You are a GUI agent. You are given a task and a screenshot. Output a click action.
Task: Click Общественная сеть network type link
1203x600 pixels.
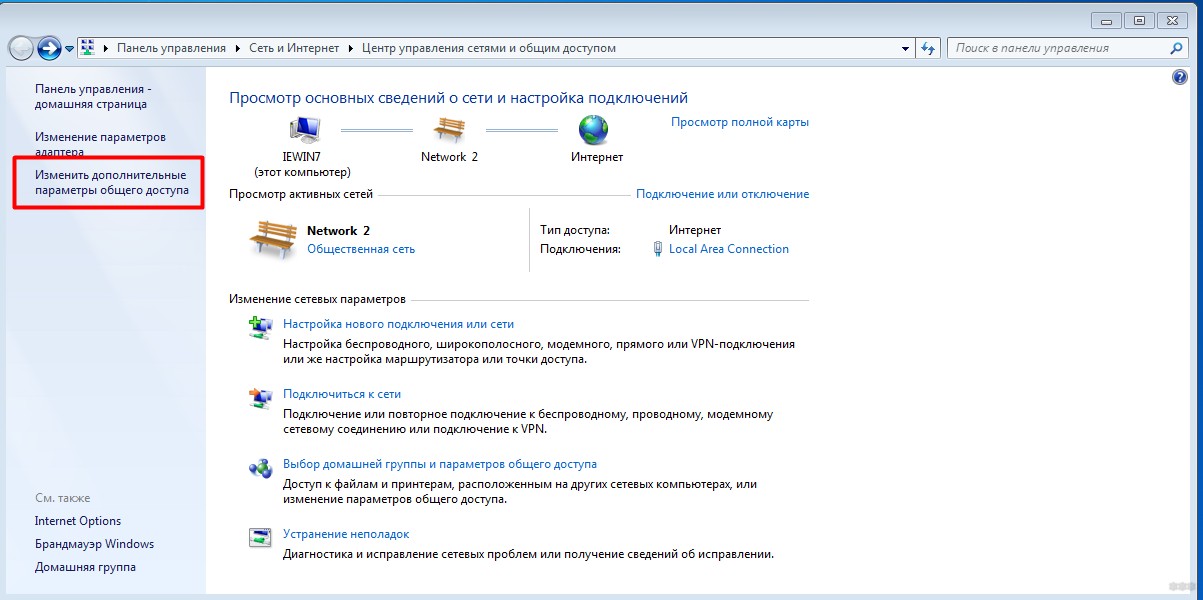coord(360,249)
